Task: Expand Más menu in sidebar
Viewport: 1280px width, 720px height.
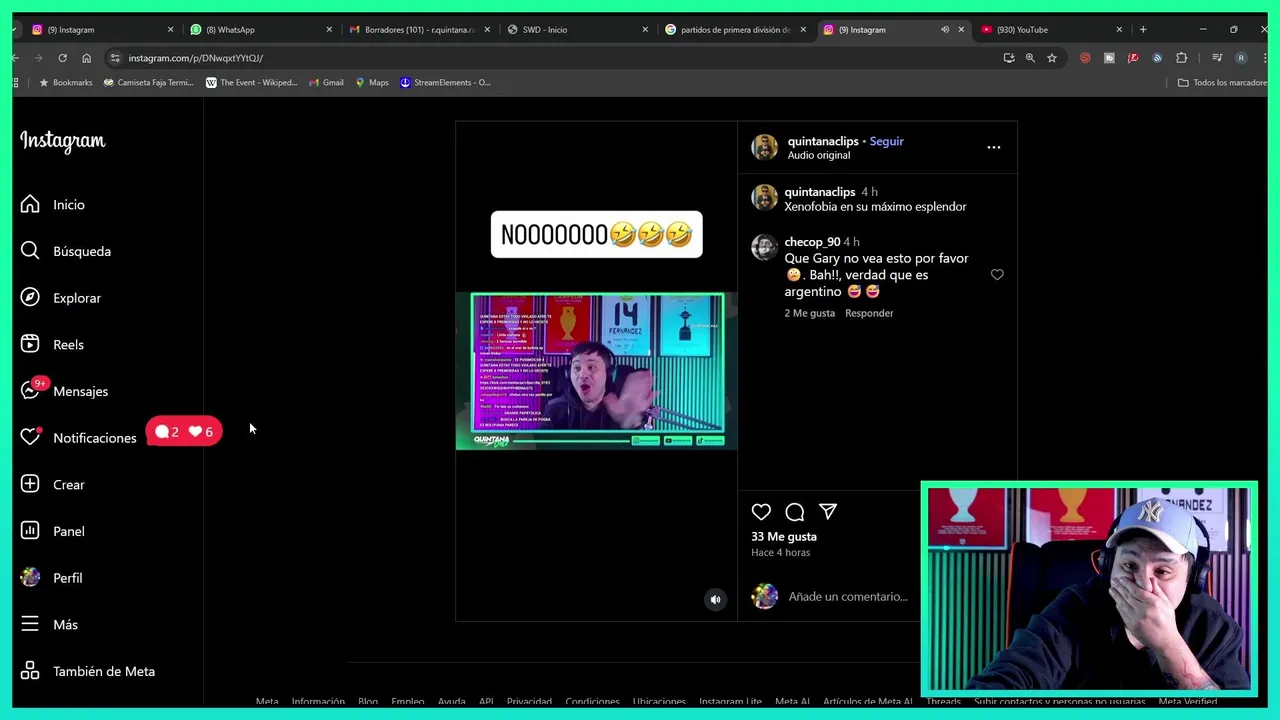Action: point(50,624)
